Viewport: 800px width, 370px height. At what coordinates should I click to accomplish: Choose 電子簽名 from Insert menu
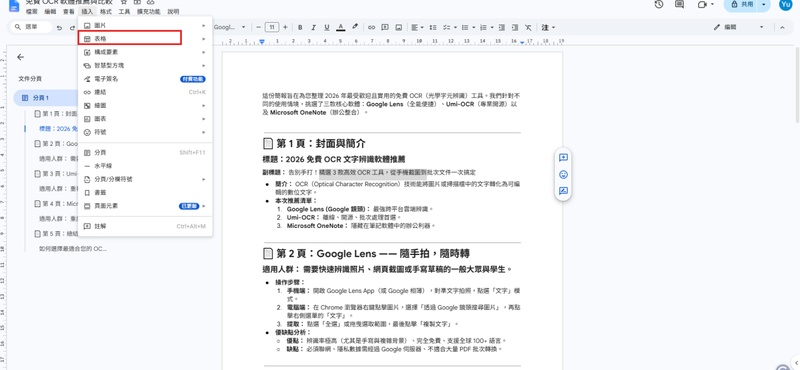pyautogui.click(x=145, y=79)
